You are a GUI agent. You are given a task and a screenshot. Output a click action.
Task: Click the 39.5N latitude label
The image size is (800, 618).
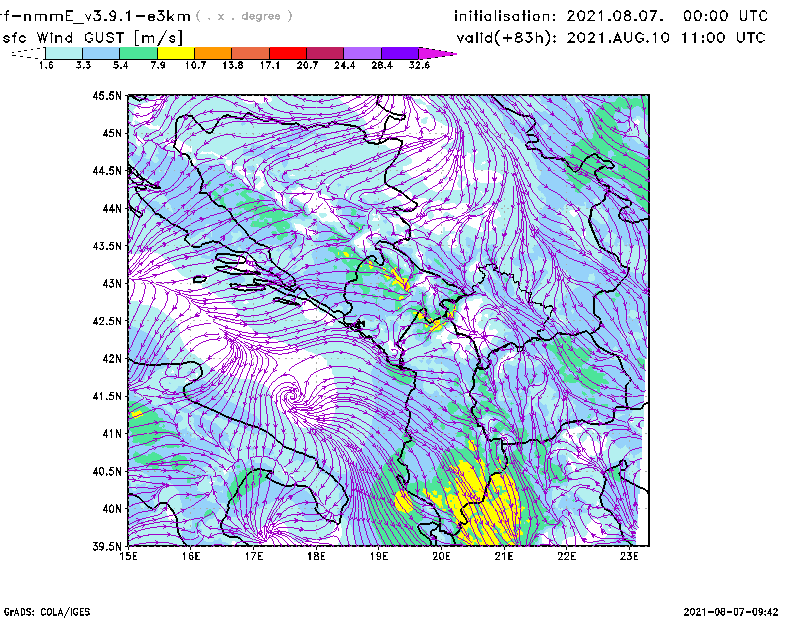108,547
